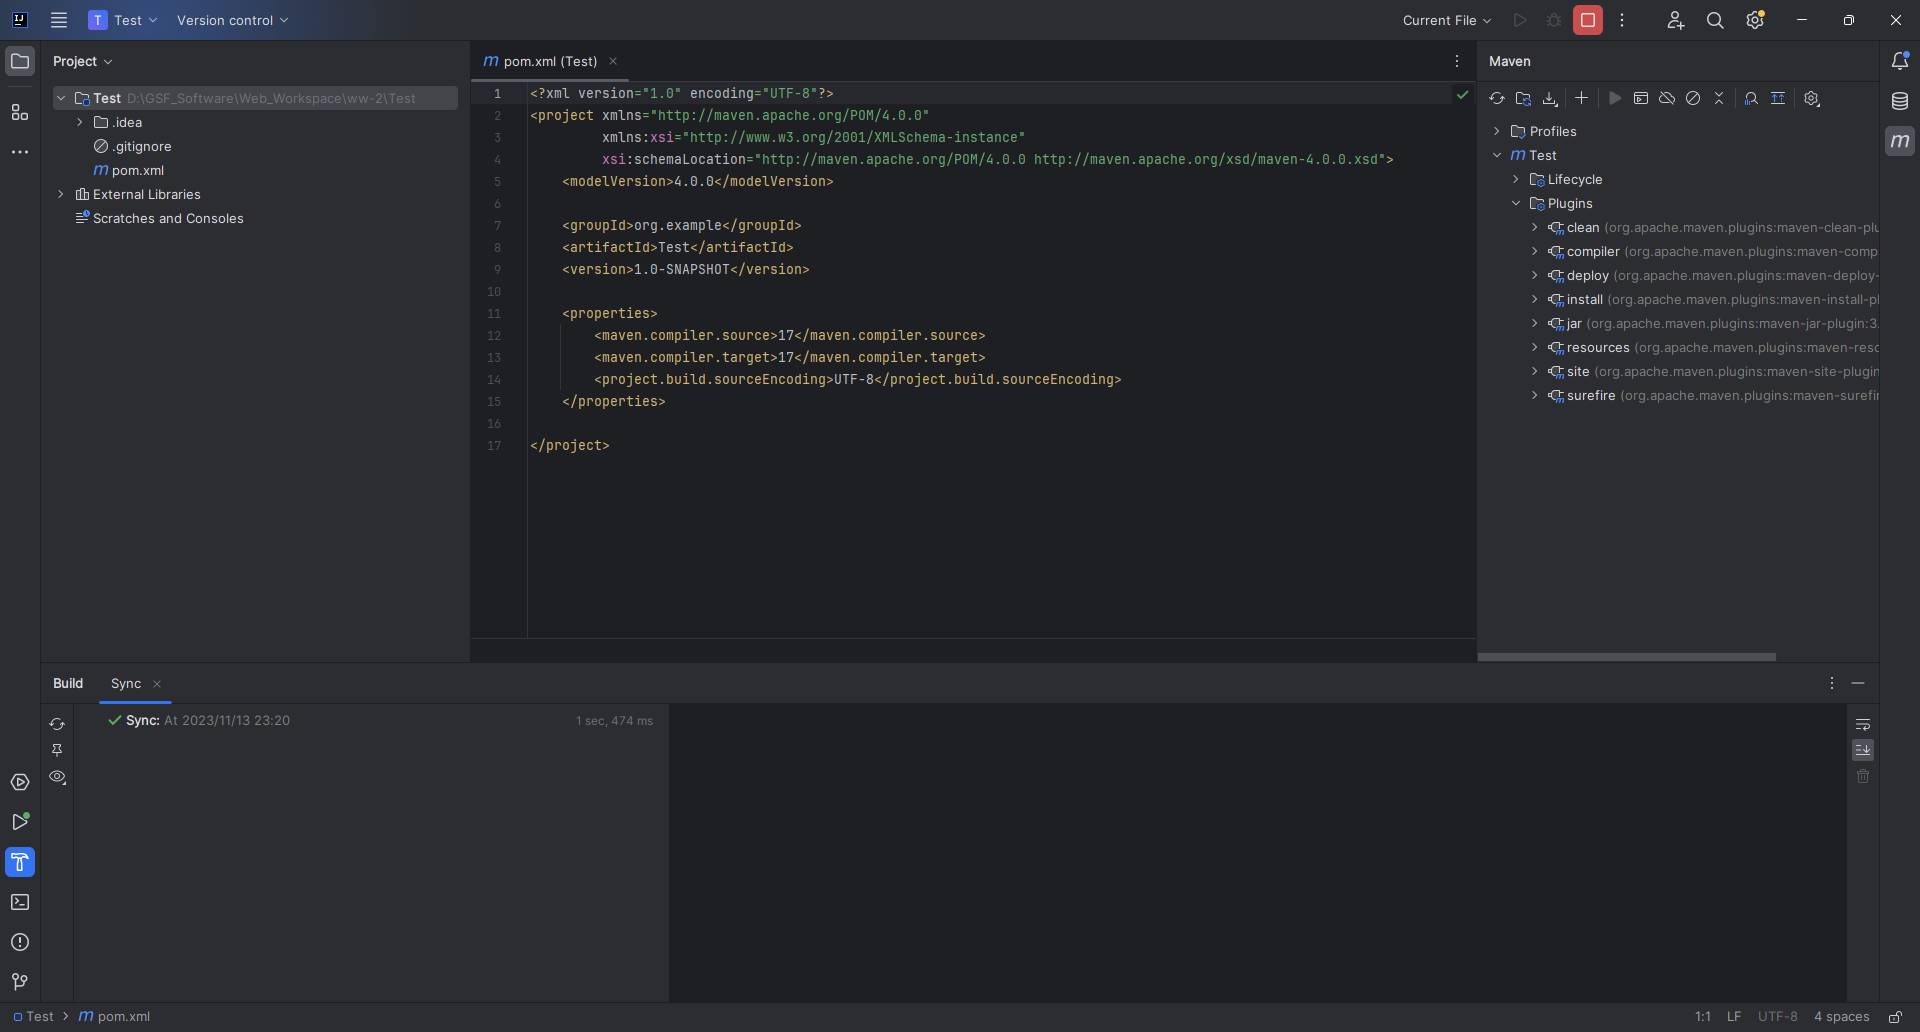Toggle Maven tool window icon
Screen dimensions: 1920x1032
click(x=1900, y=141)
